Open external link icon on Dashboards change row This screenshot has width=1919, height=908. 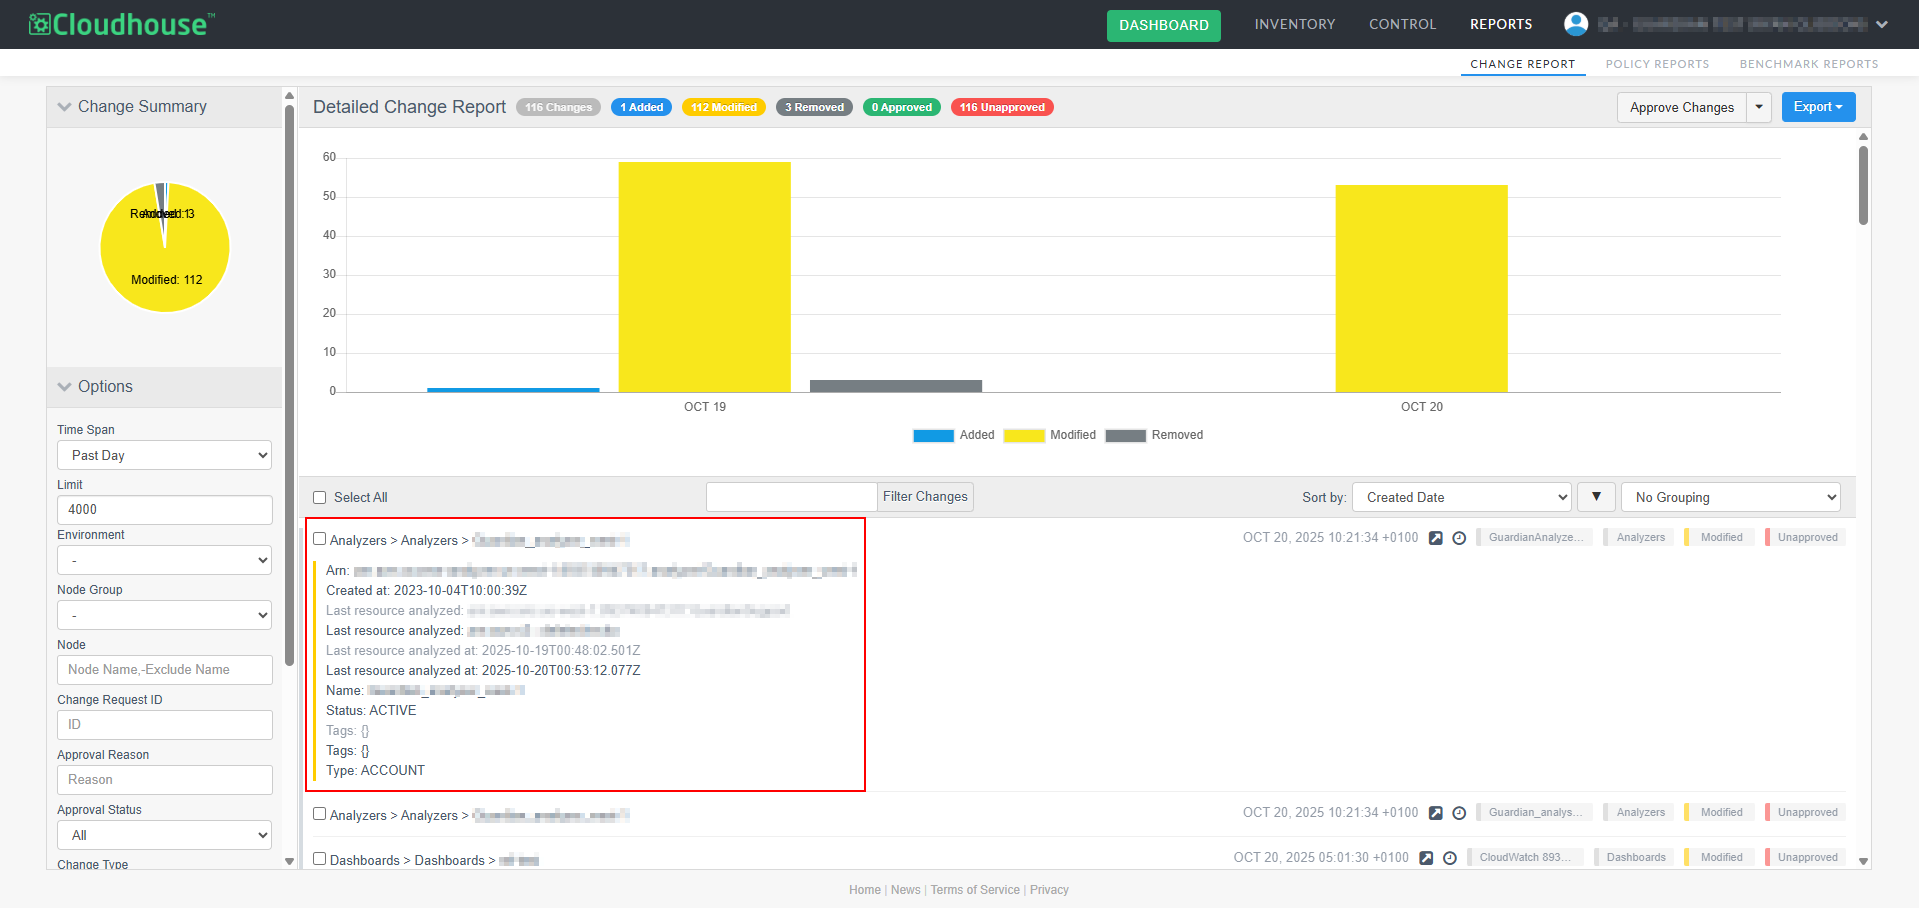1426,858
